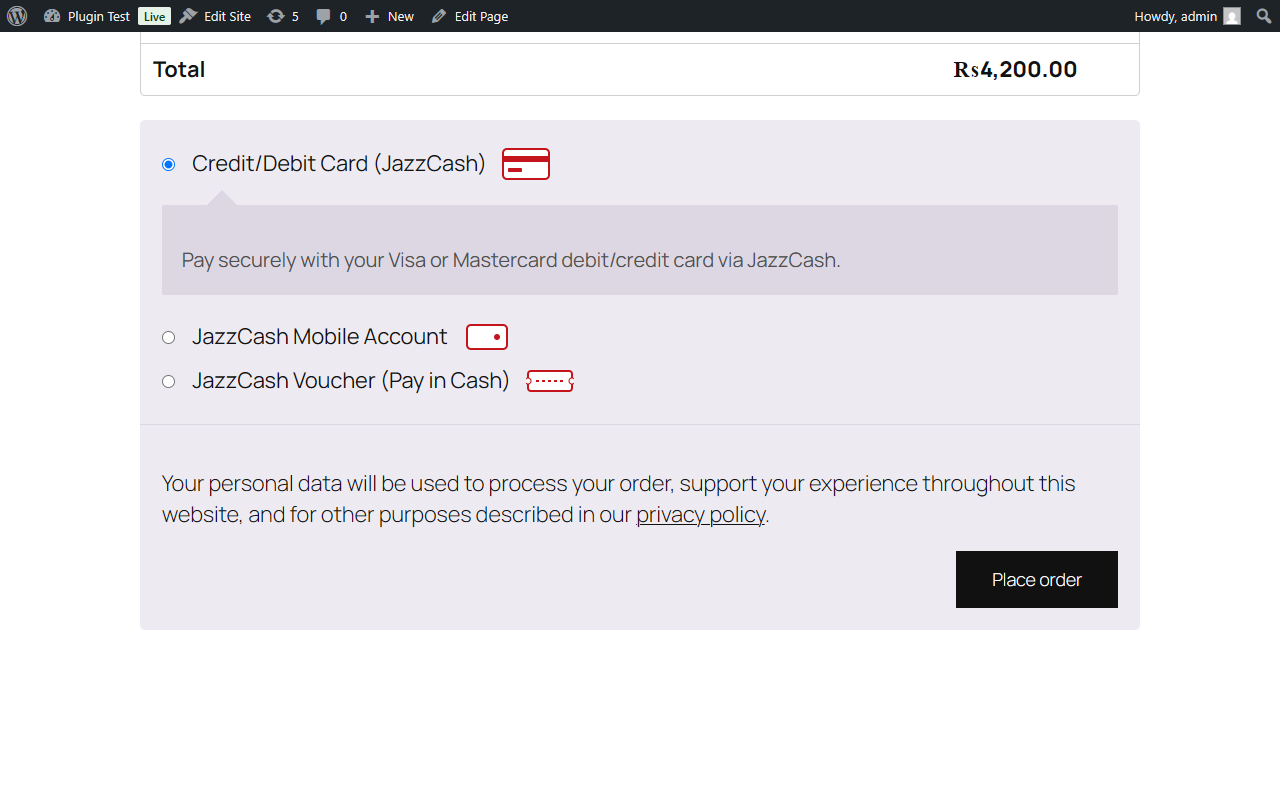Click the JazzCash Mobile Account label
The image size is (1280, 800).
(320, 337)
